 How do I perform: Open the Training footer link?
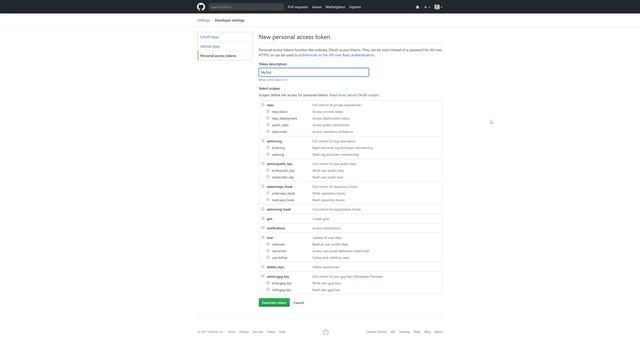[x=404, y=332]
